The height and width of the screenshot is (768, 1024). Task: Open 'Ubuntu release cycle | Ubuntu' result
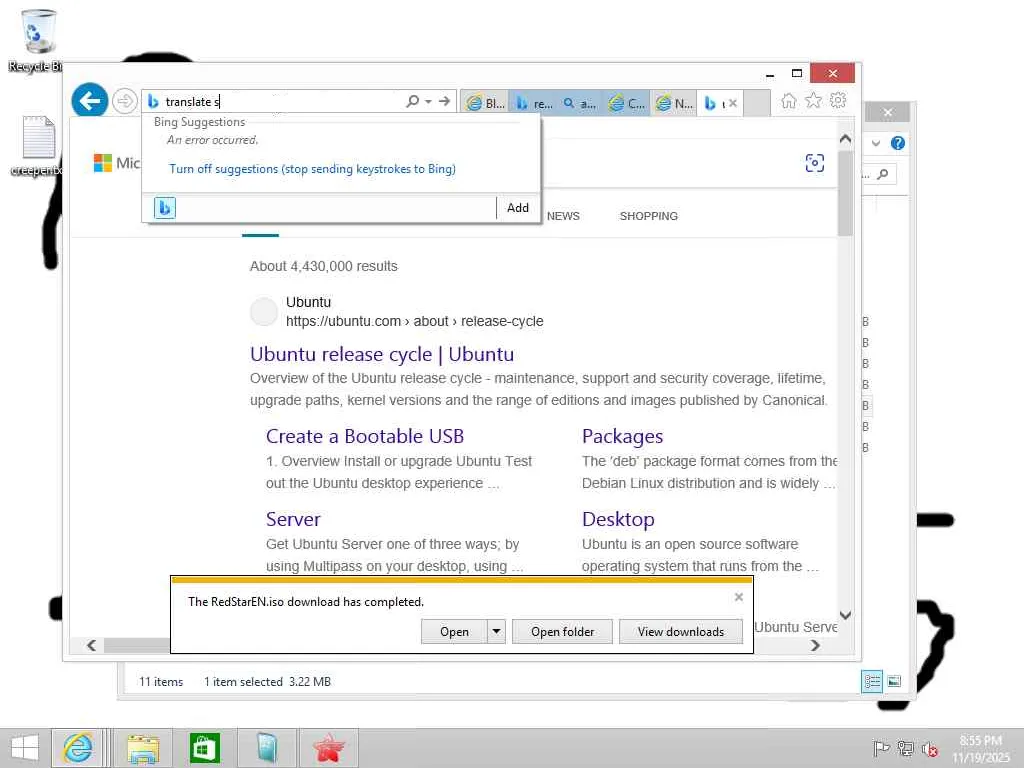point(382,354)
